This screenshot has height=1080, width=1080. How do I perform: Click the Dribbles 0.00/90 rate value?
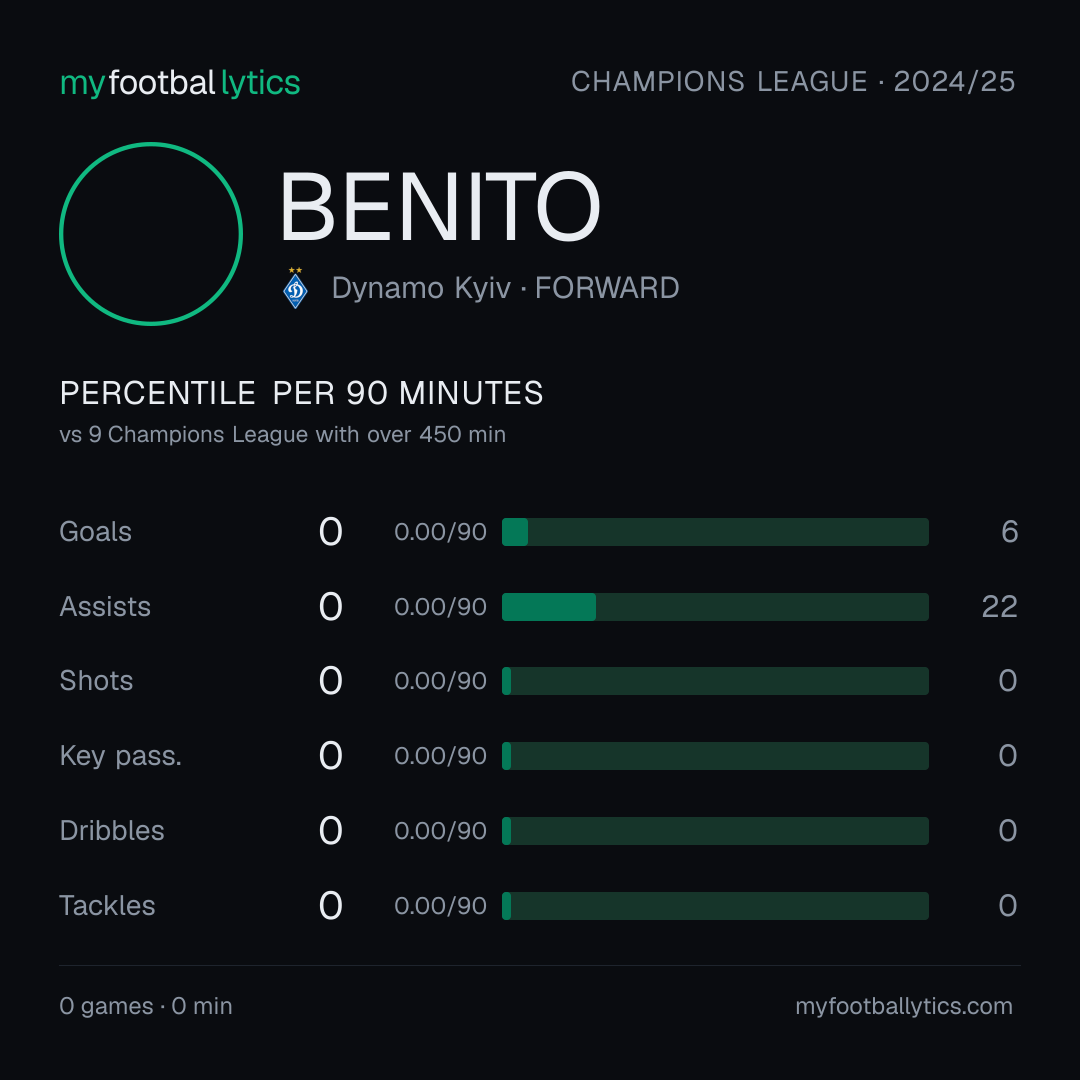click(440, 831)
